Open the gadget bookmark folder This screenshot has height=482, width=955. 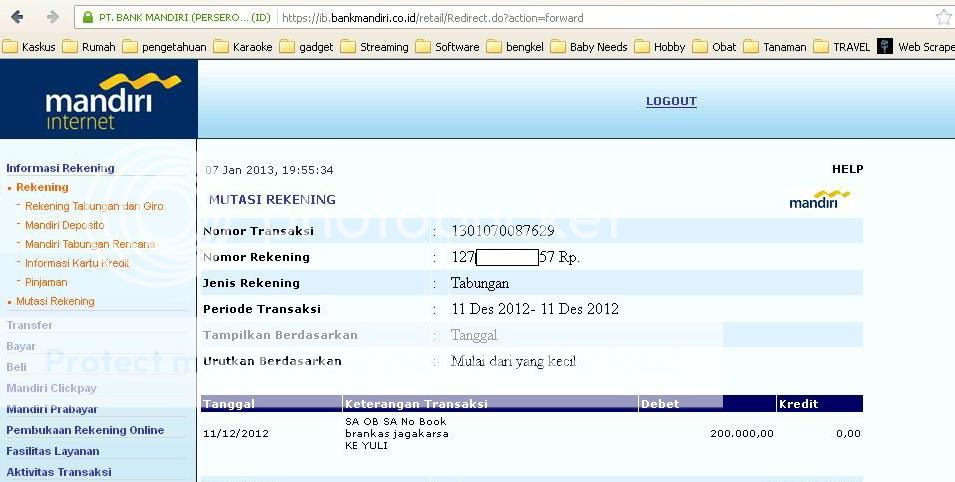306,47
